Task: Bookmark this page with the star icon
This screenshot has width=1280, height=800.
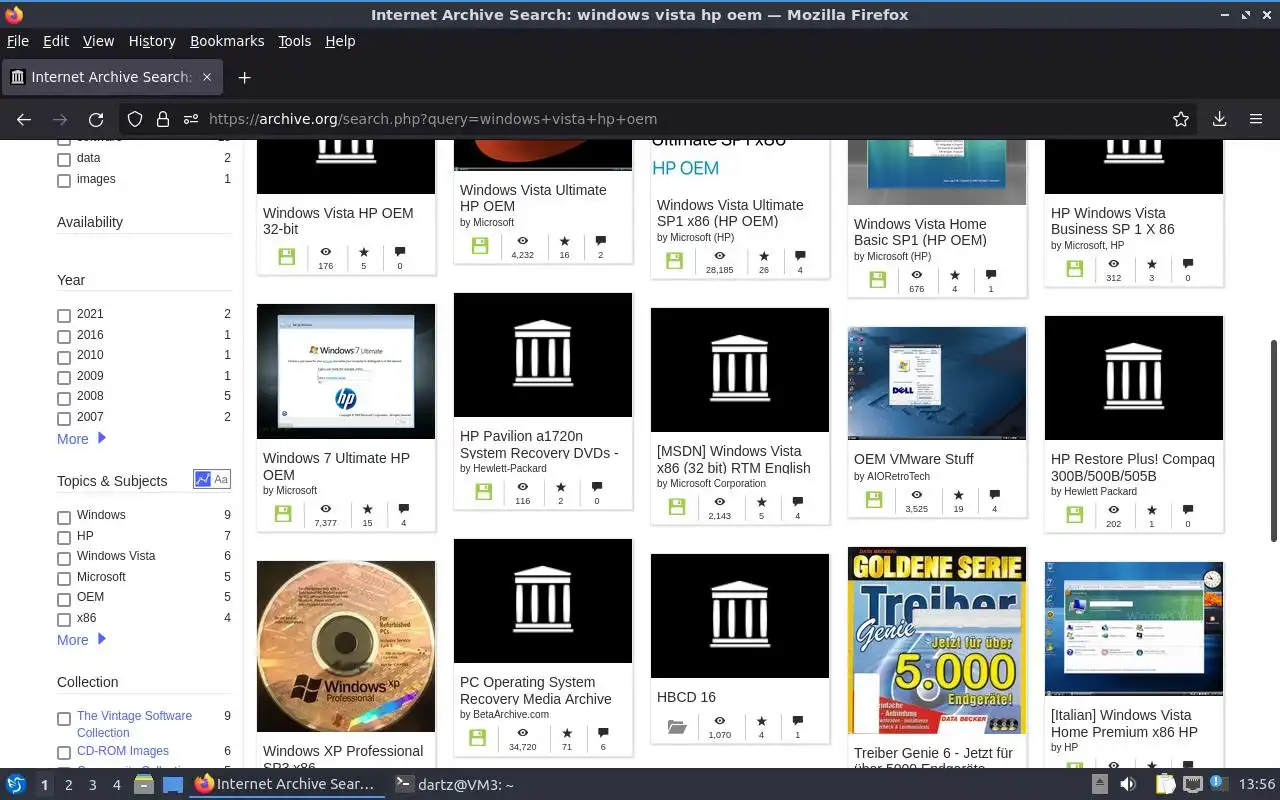Action: 1181,119
